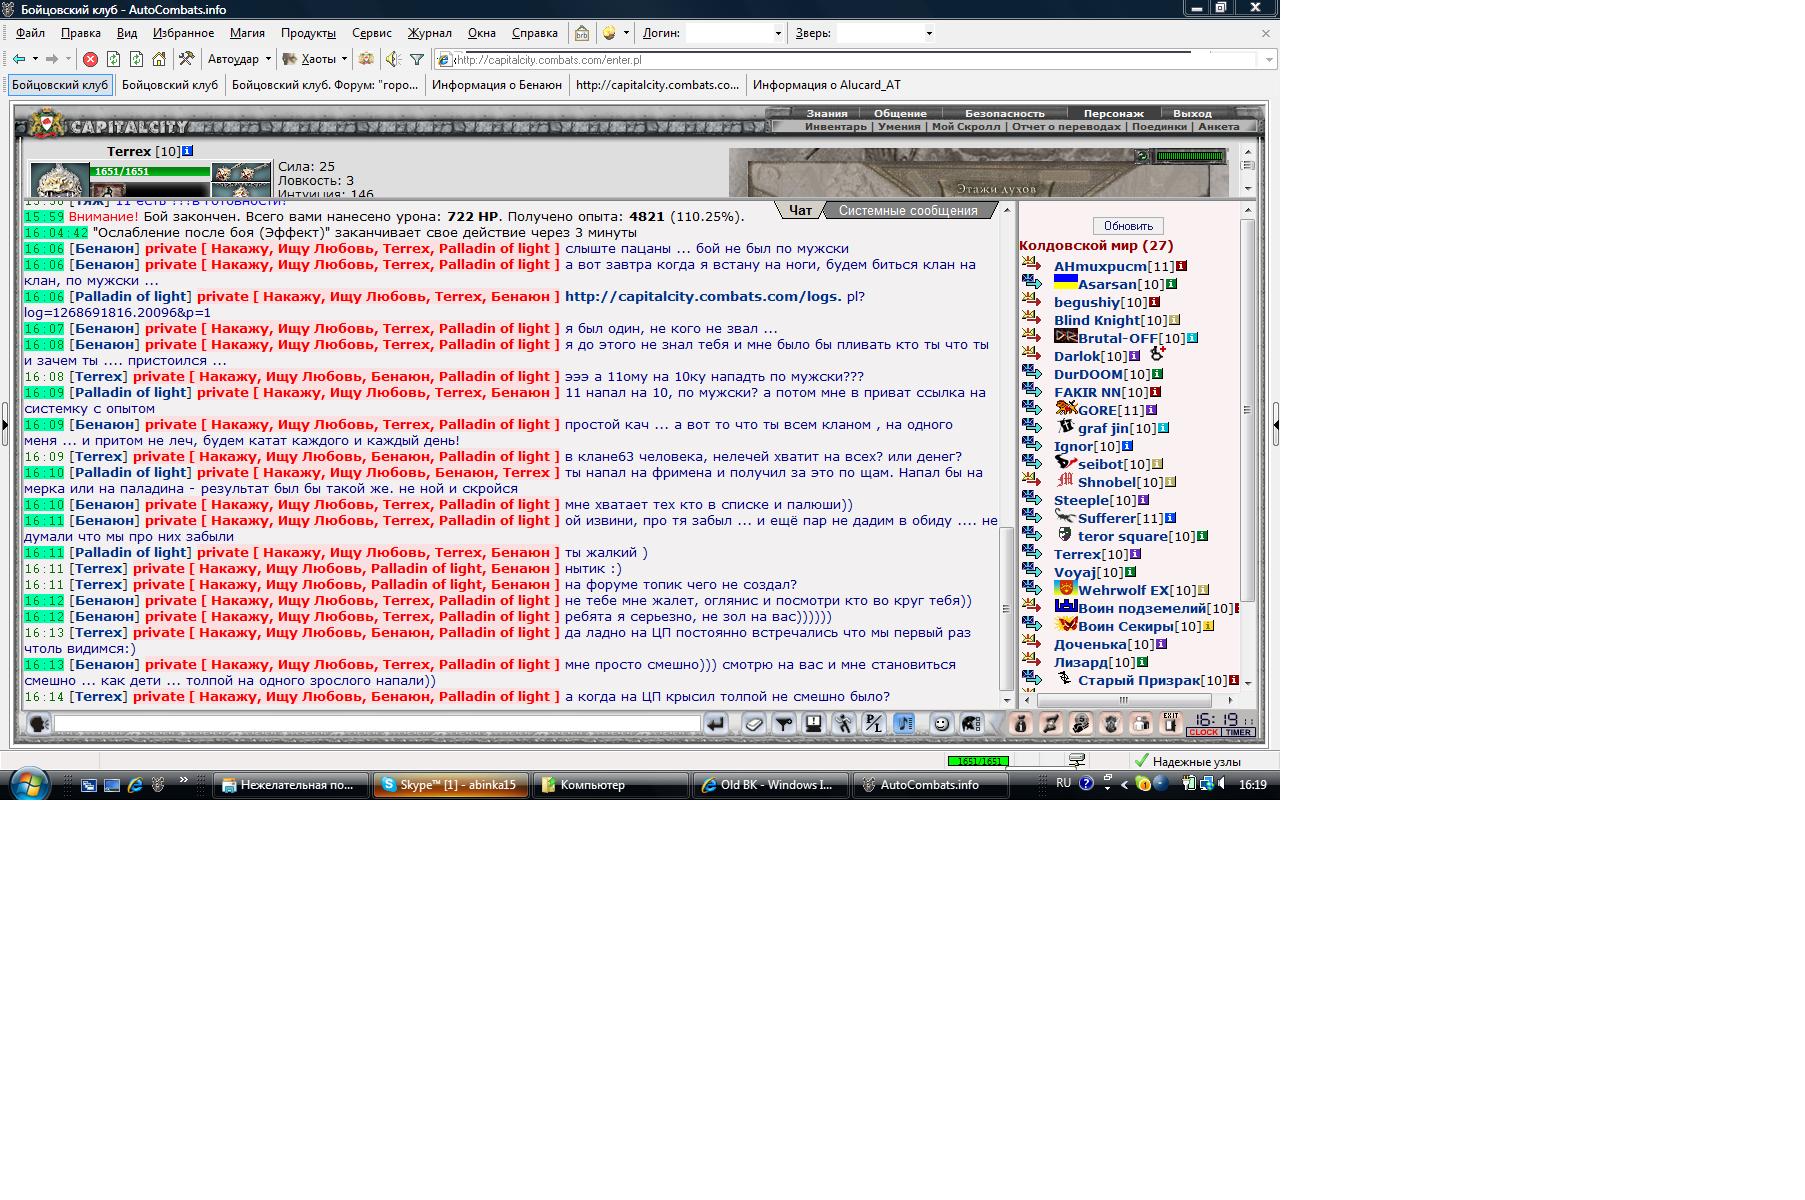Image resolution: width=1805 pixels, height=1200 pixels.
Task: Switch to Системные сообщения chat tab
Action: pos(908,210)
